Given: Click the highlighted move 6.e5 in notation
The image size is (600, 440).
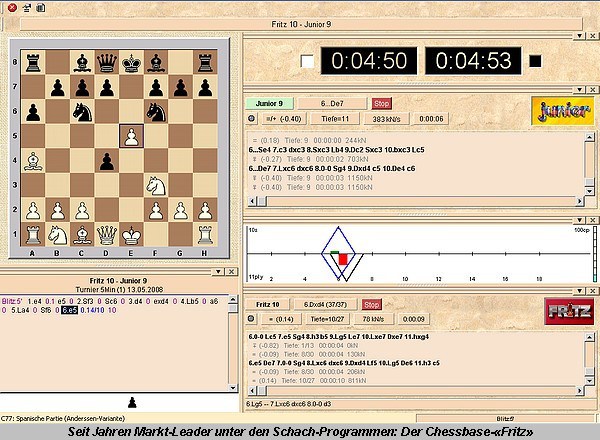Looking at the screenshot, I should (x=69, y=310).
